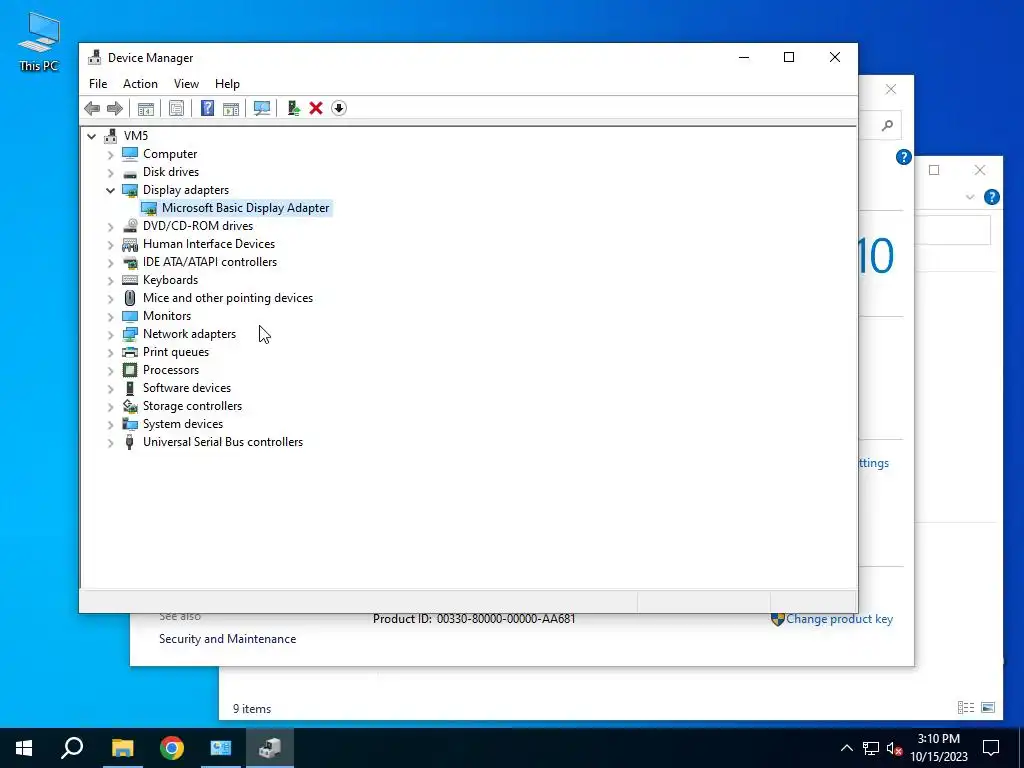Click the Print queues printer icon
The height and width of the screenshot is (768, 1024).
click(x=130, y=352)
